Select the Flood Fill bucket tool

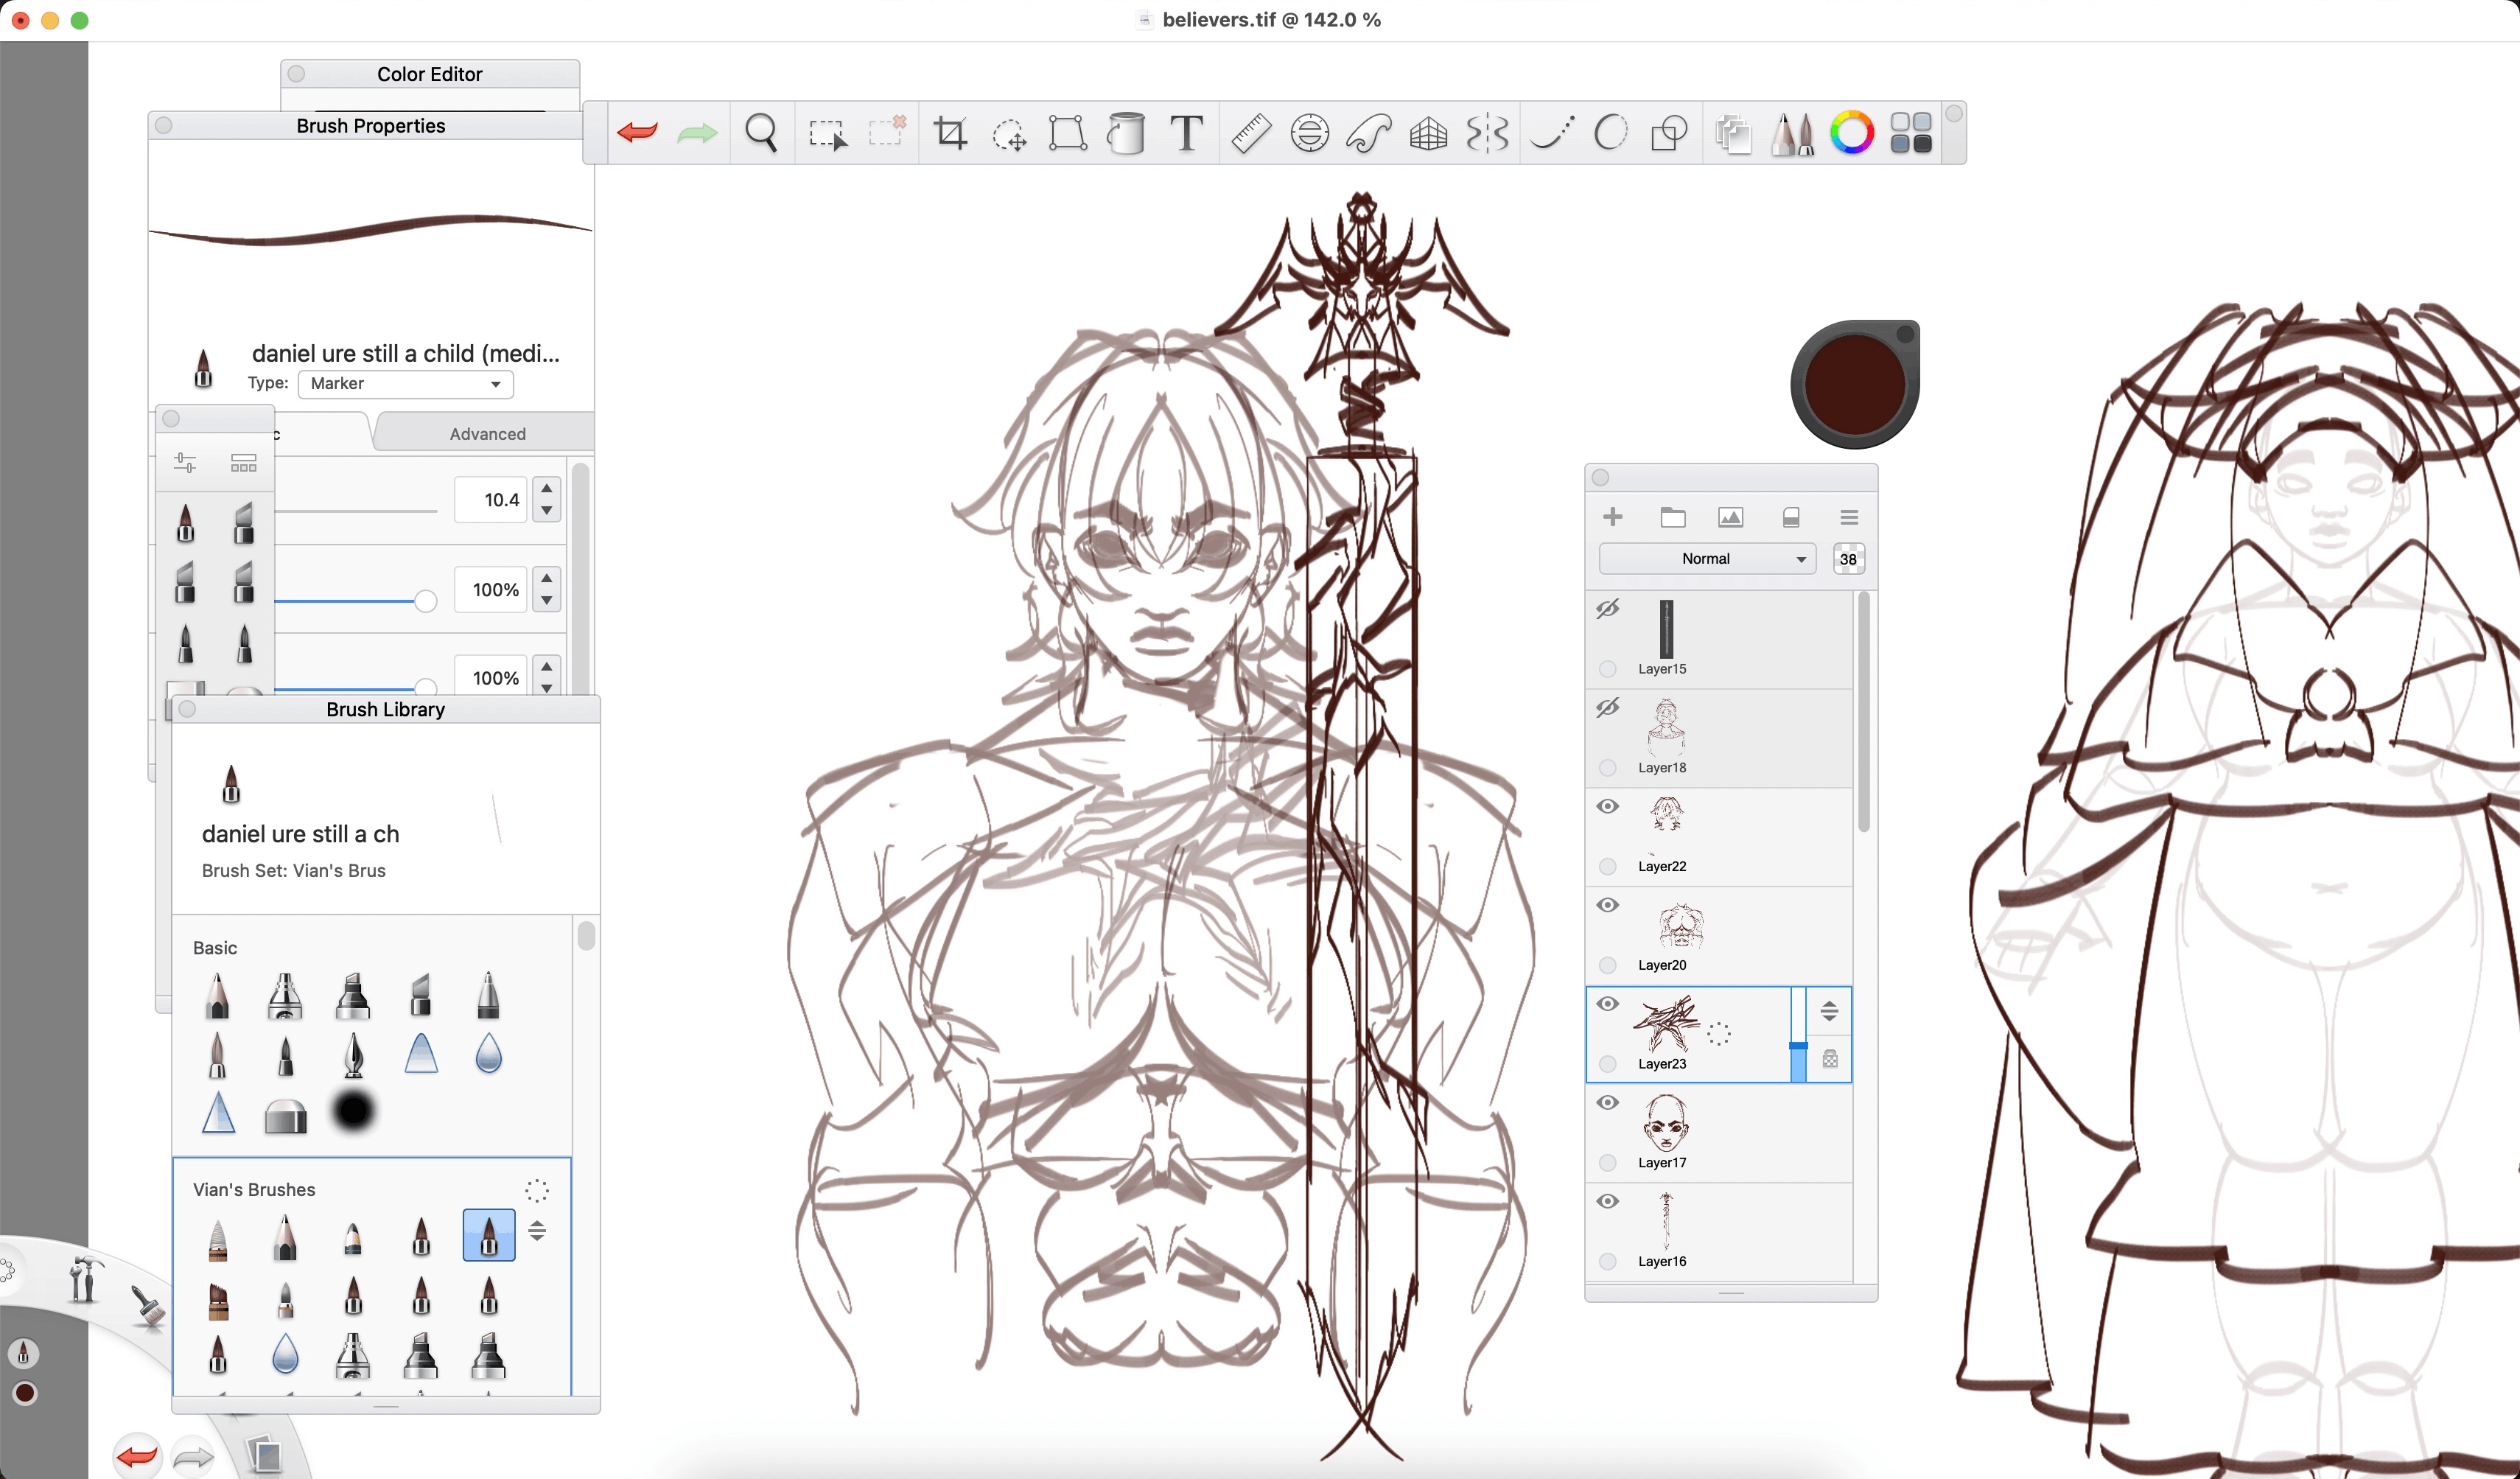click(x=1126, y=133)
